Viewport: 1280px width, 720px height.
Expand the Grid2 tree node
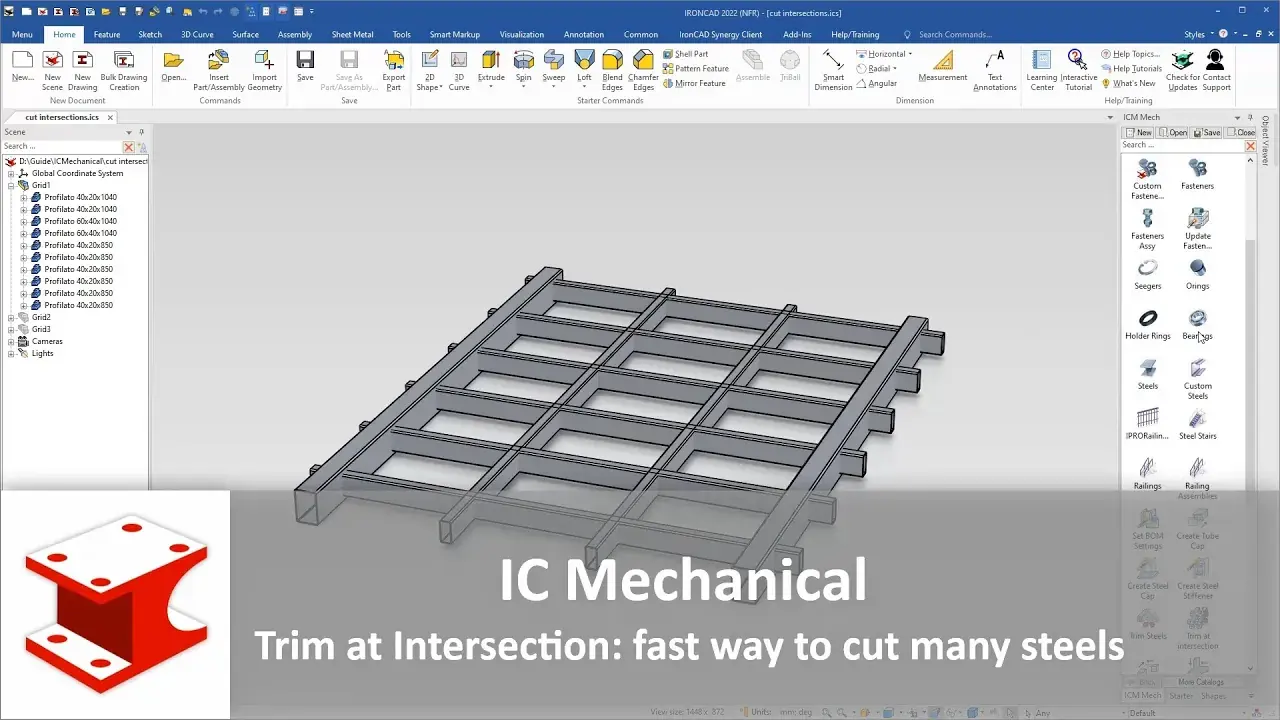[11, 318]
